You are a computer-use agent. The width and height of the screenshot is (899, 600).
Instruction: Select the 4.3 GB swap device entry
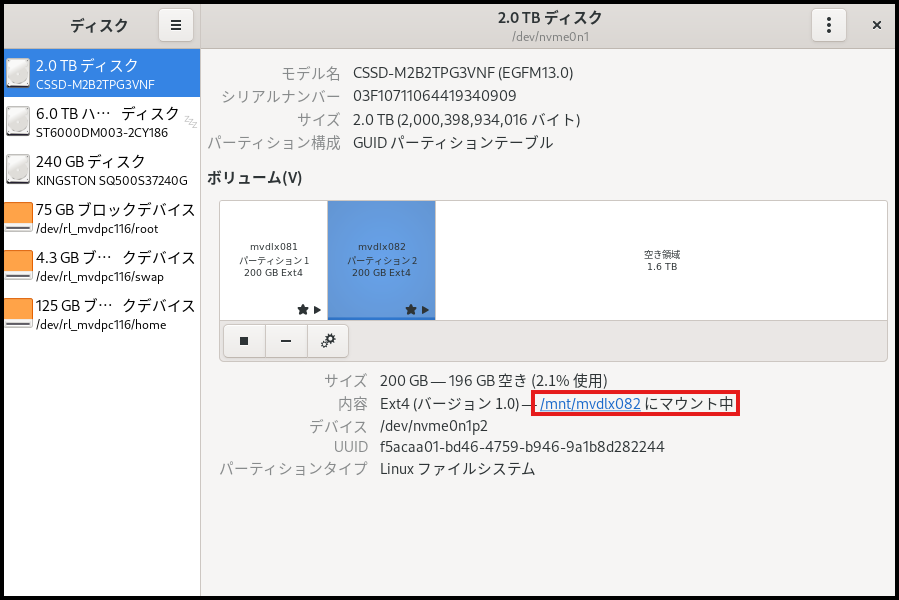tap(17, 265)
